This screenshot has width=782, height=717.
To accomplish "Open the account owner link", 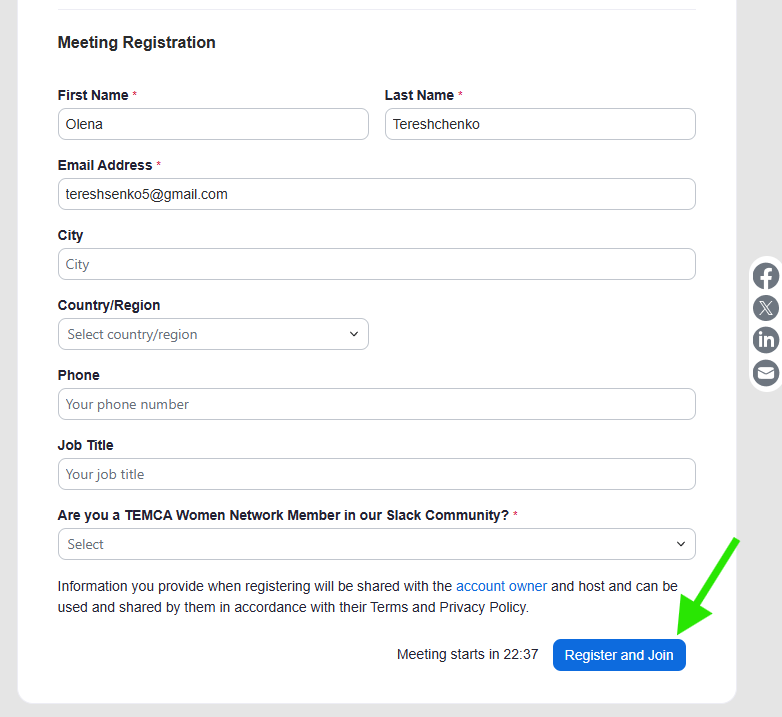I will click(501, 586).
